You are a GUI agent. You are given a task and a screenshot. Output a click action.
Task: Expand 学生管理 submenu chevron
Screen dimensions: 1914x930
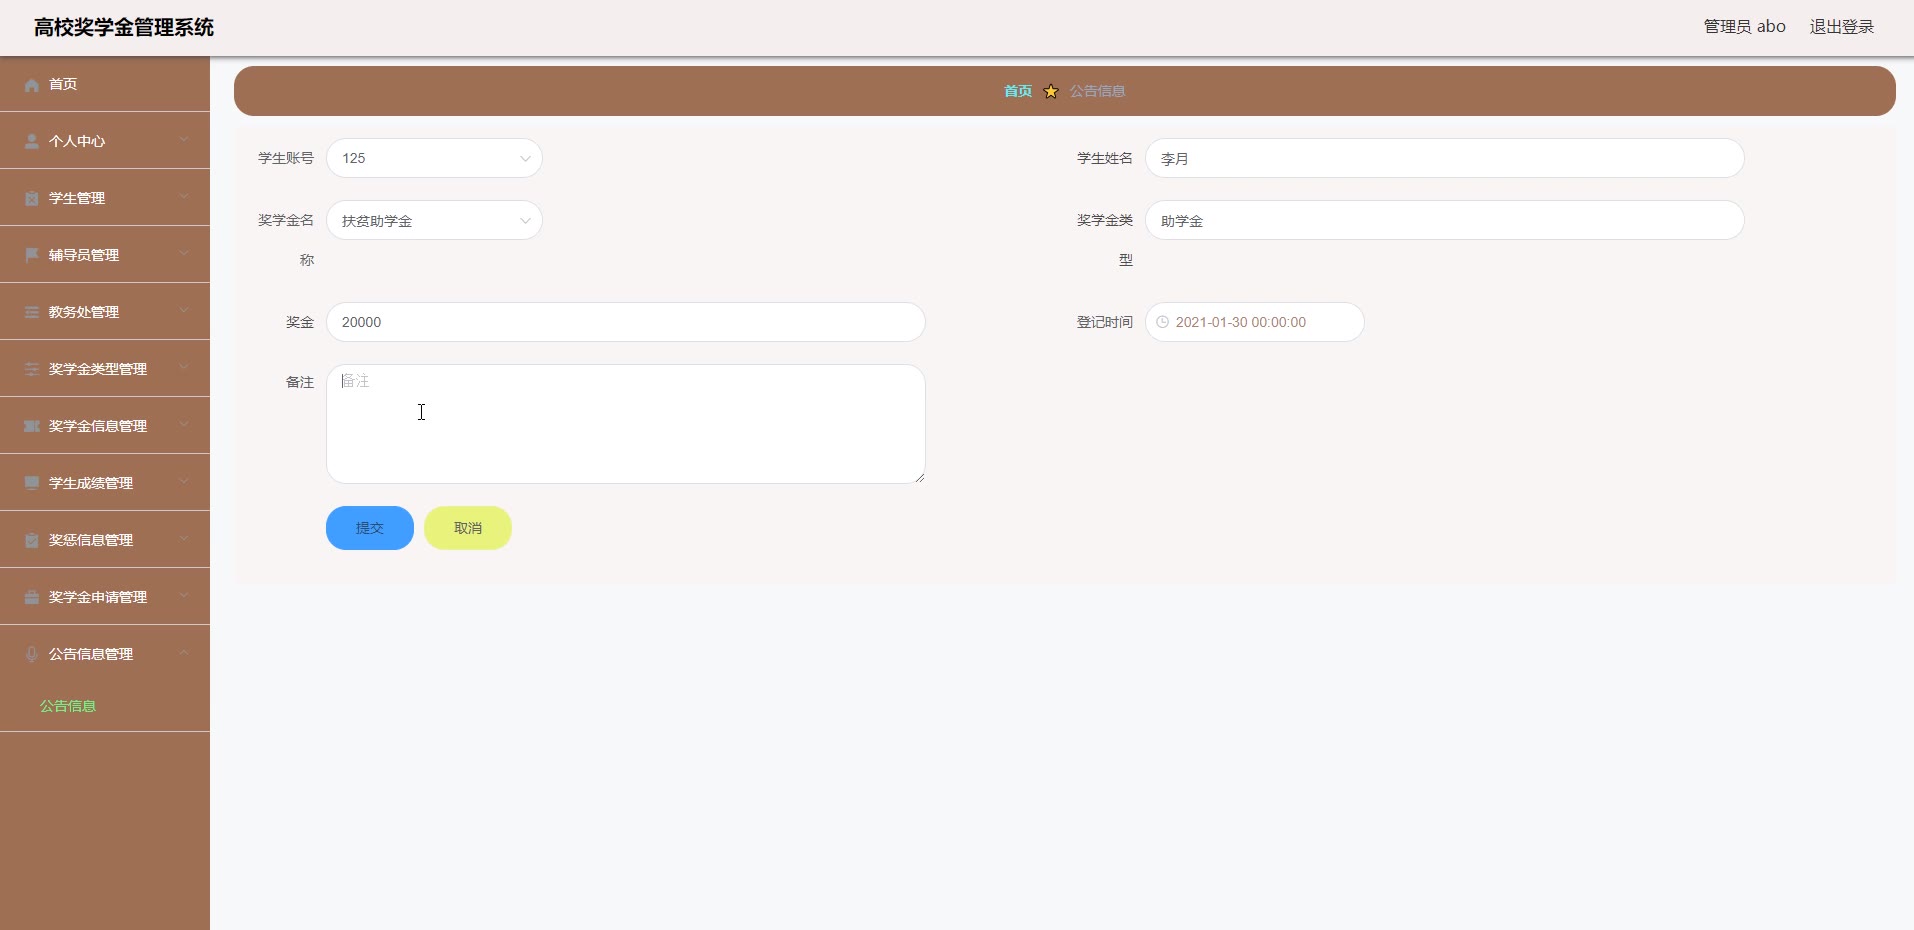pyautogui.click(x=184, y=197)
